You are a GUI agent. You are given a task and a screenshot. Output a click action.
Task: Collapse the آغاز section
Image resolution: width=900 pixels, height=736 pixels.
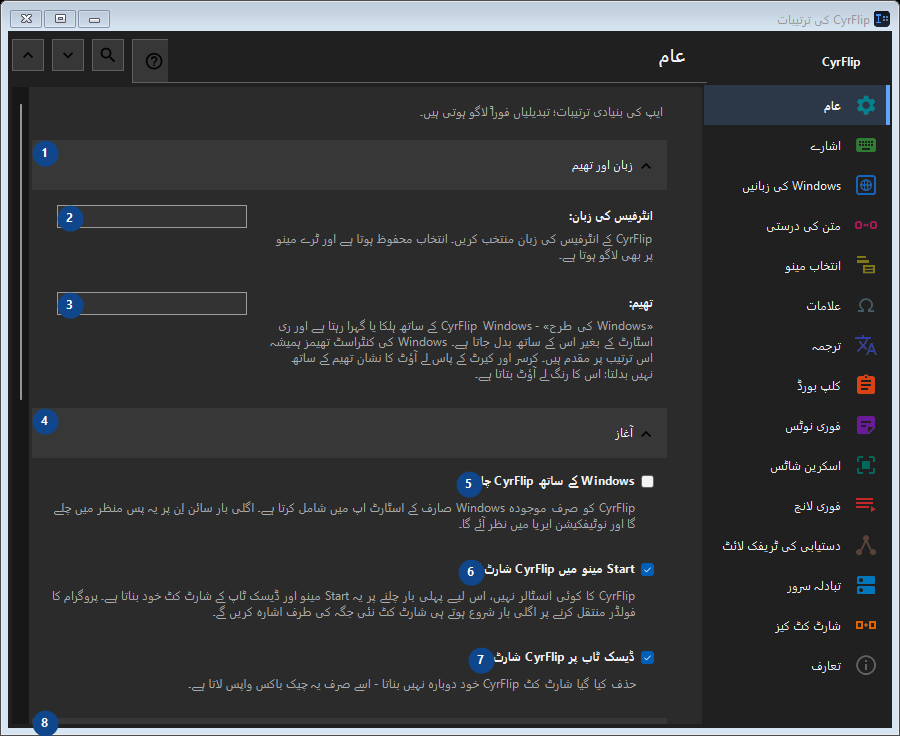point(350,433)
